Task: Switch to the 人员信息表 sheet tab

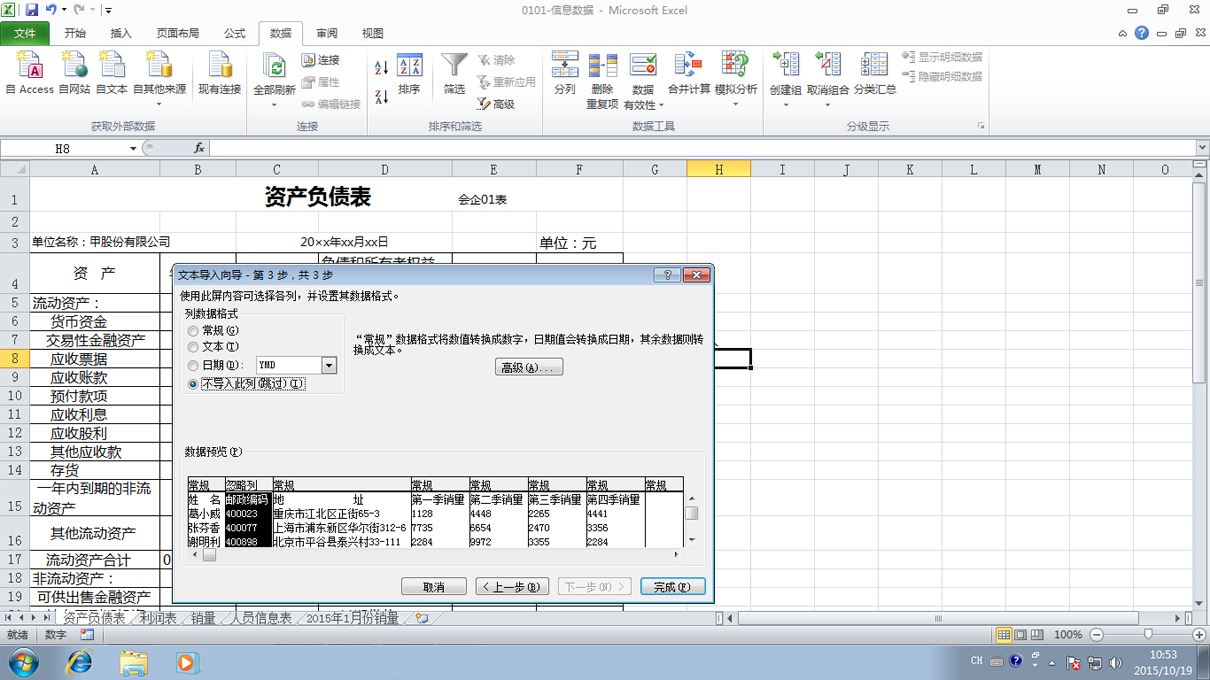Action: pyautogui.click(x=260, y=619)
